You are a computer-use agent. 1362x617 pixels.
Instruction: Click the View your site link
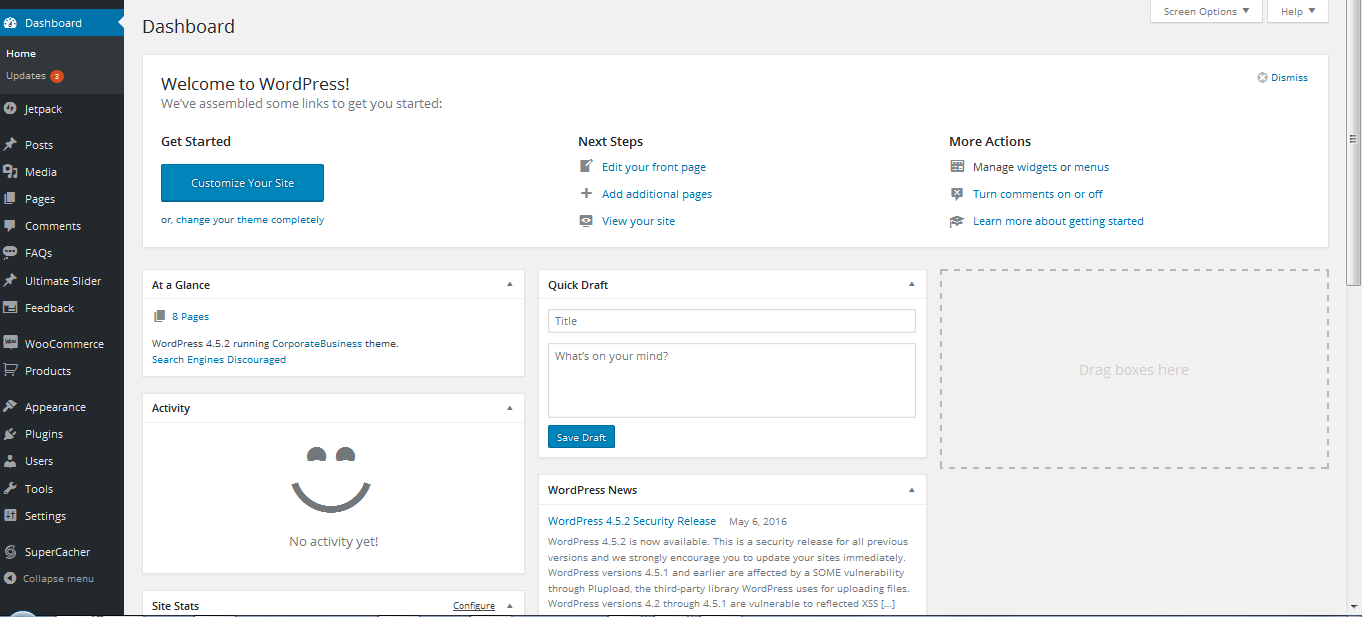pos(638,221)
